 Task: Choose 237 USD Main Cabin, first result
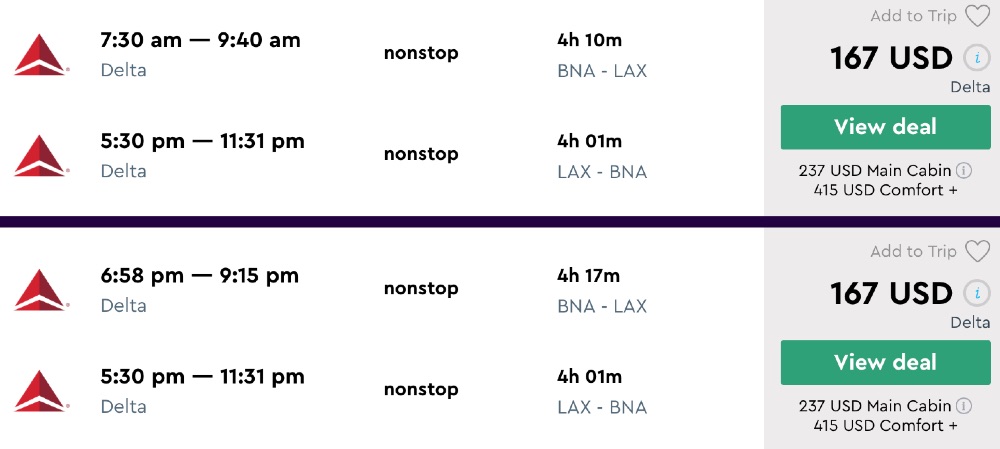(875, 171)
